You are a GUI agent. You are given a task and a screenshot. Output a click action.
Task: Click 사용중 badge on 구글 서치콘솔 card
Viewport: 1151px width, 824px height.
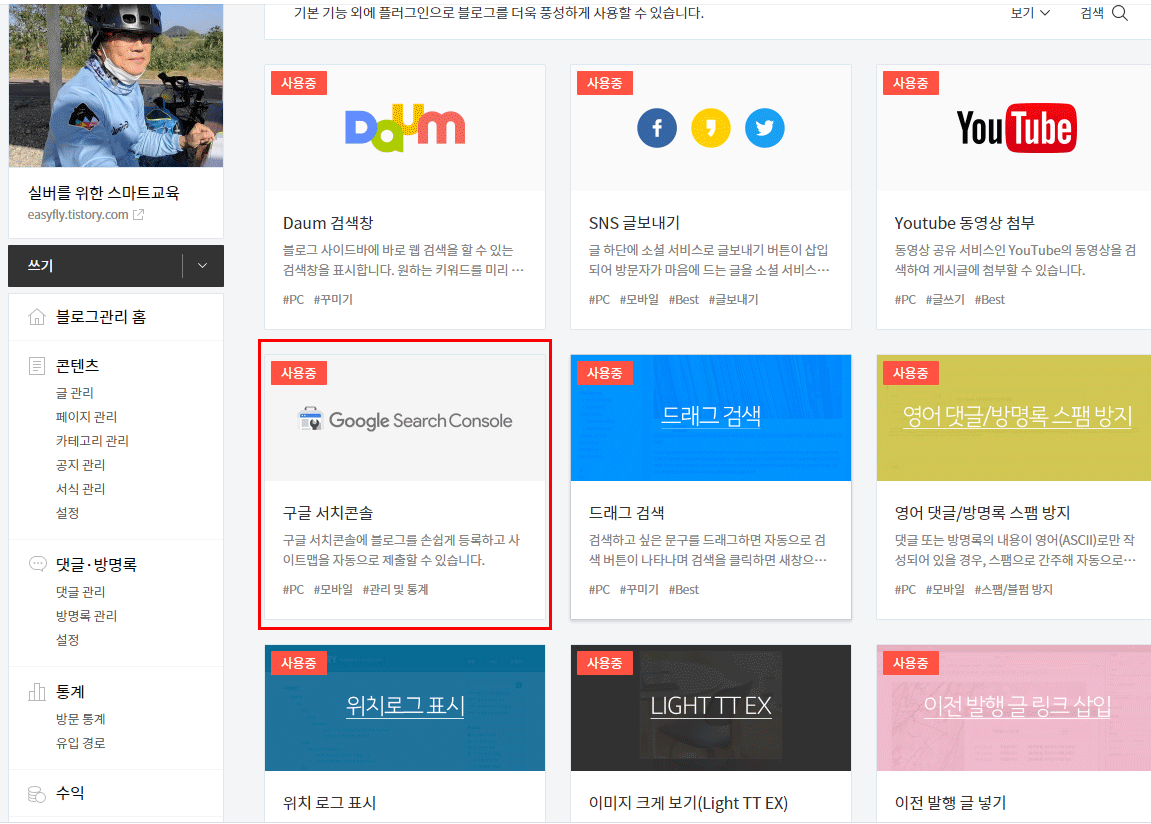tap(299, 373)
